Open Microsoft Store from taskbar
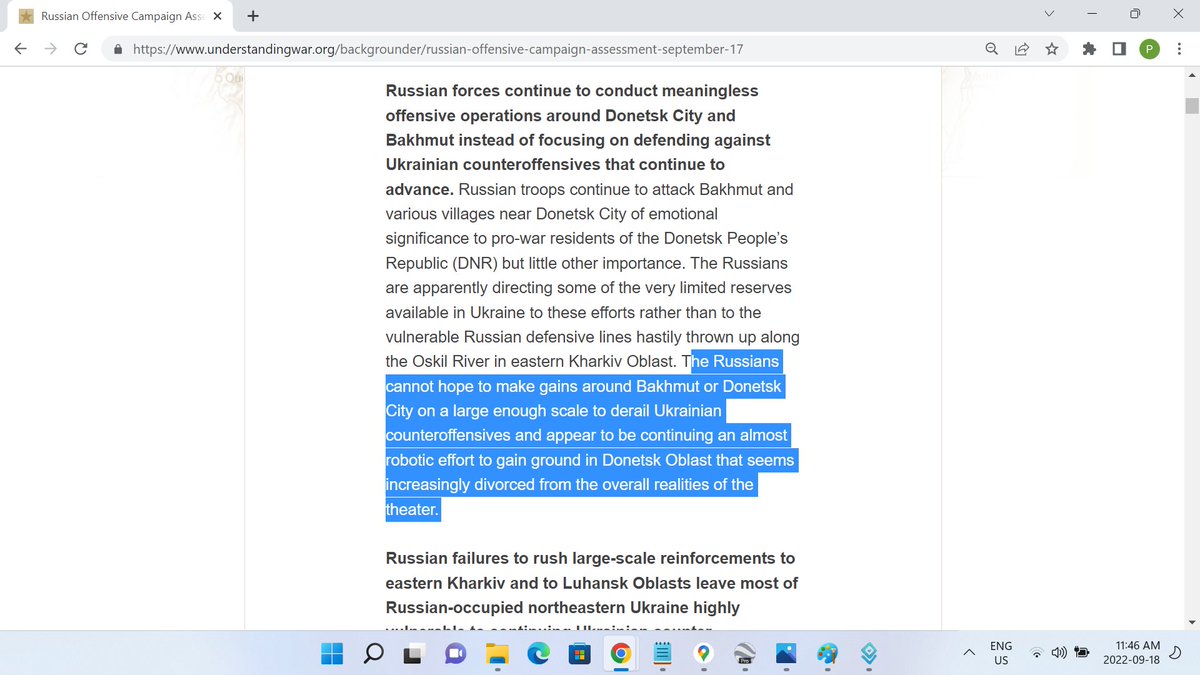 click(x=579, y=654)
